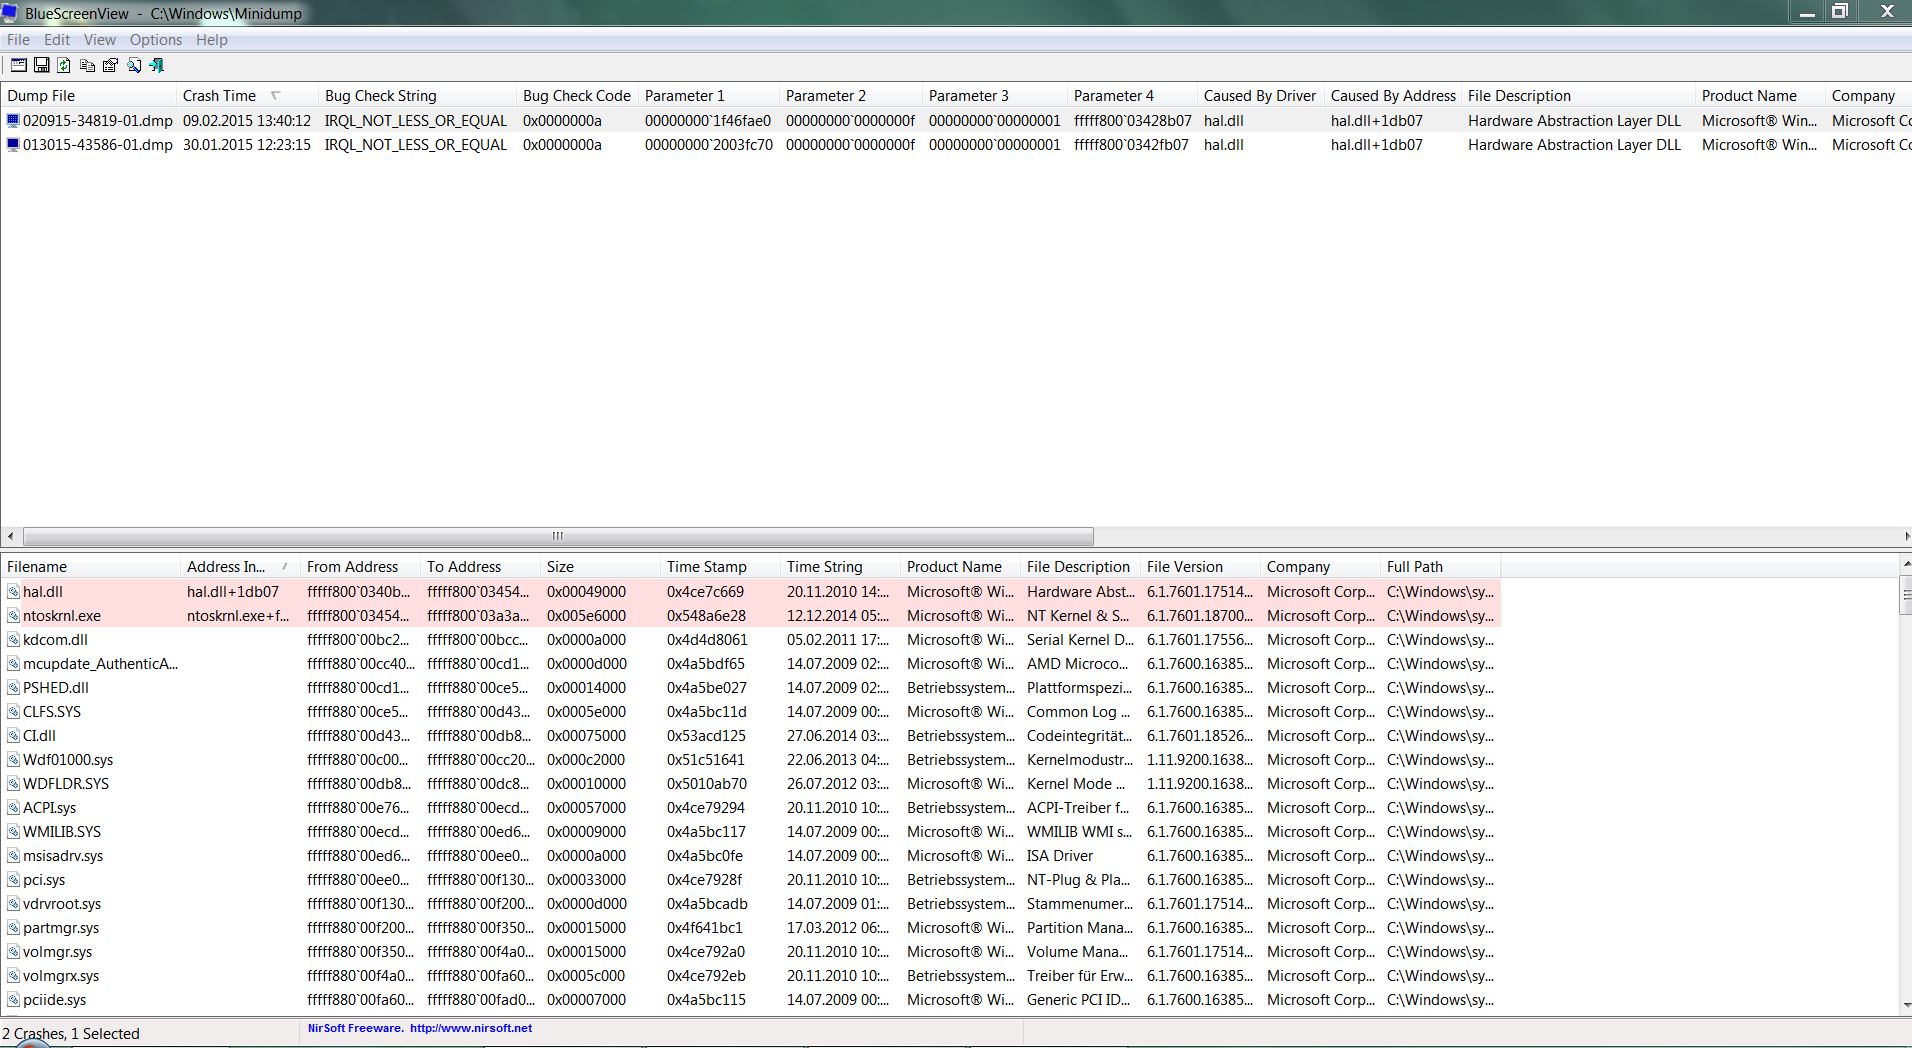Image resolution: width=1912 pixels, height=1048 pixels.
Task: Click the Exit door toolbar icon
Action: [x=156, y=65]
